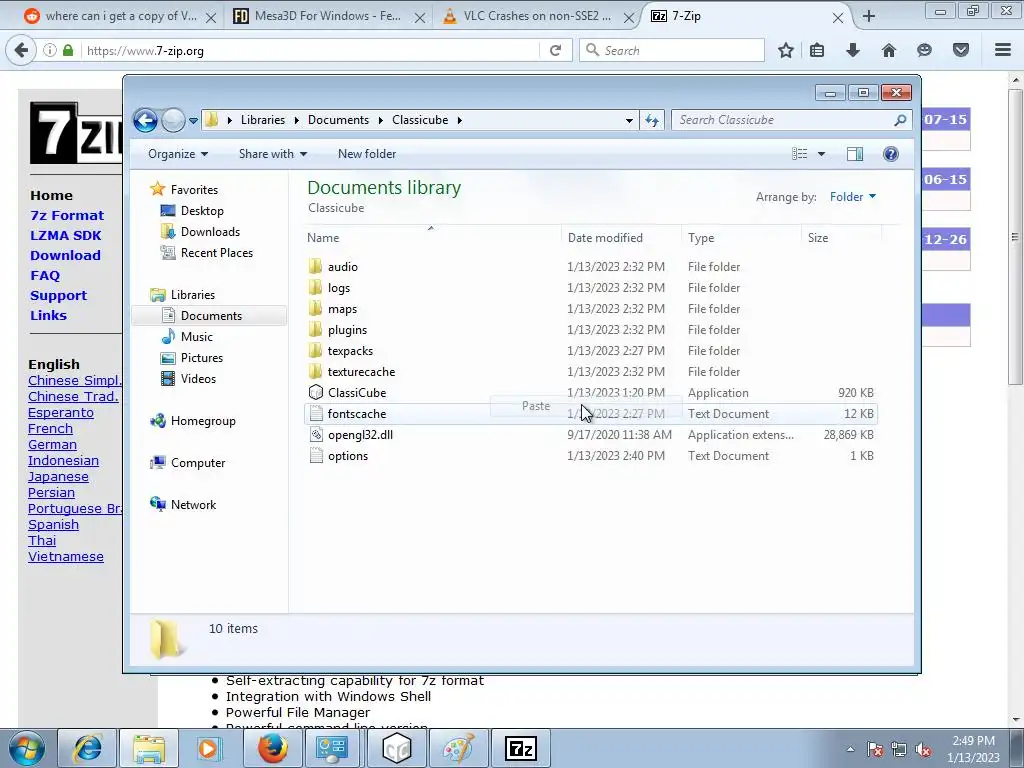
Task: Switch to the VLC Crashes tab
Action: coord(537,16)
